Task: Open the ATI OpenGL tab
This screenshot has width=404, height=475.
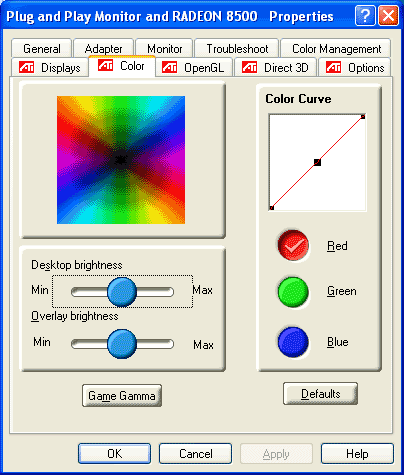Action: click(194, 68)
